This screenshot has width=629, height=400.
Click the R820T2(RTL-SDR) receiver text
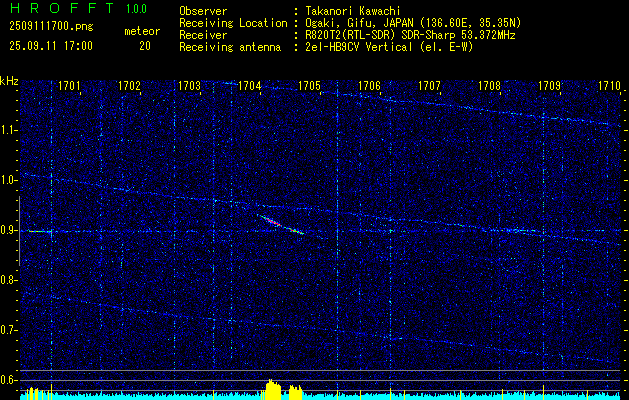tap(410, 35)
